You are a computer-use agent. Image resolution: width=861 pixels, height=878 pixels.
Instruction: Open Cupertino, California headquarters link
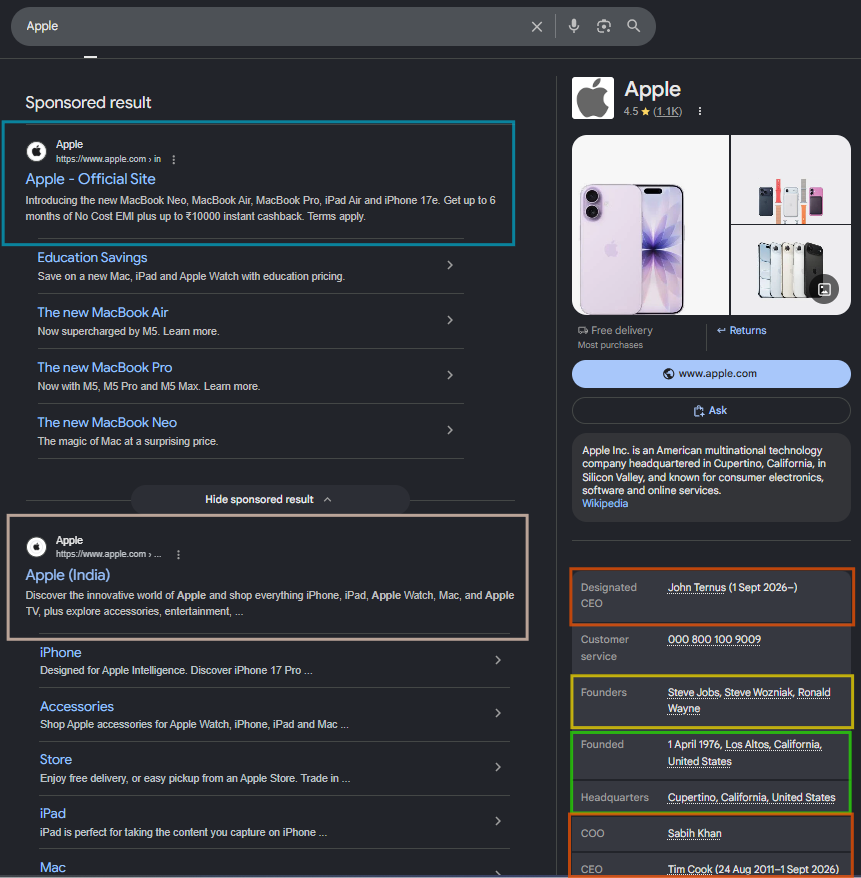click(751, 797)
